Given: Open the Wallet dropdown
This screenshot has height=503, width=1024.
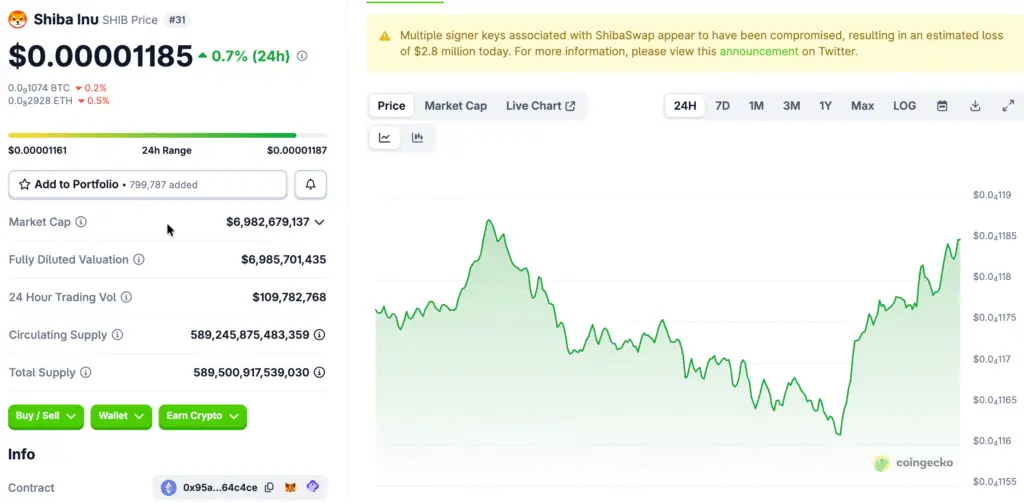Looking at the screenshot, I should (x=121, y=416).
